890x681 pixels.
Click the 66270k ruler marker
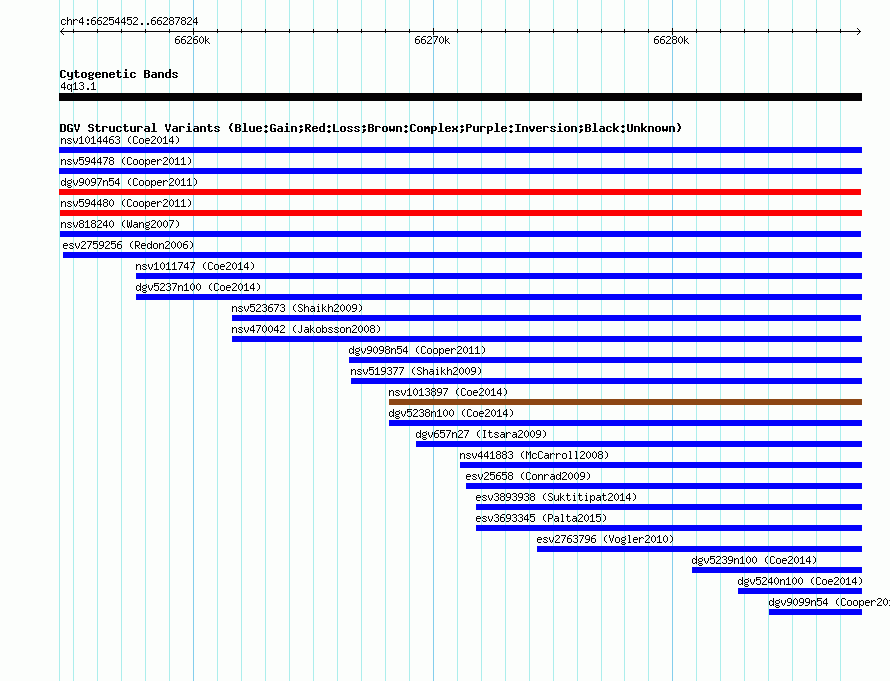(x=432, y=40)
